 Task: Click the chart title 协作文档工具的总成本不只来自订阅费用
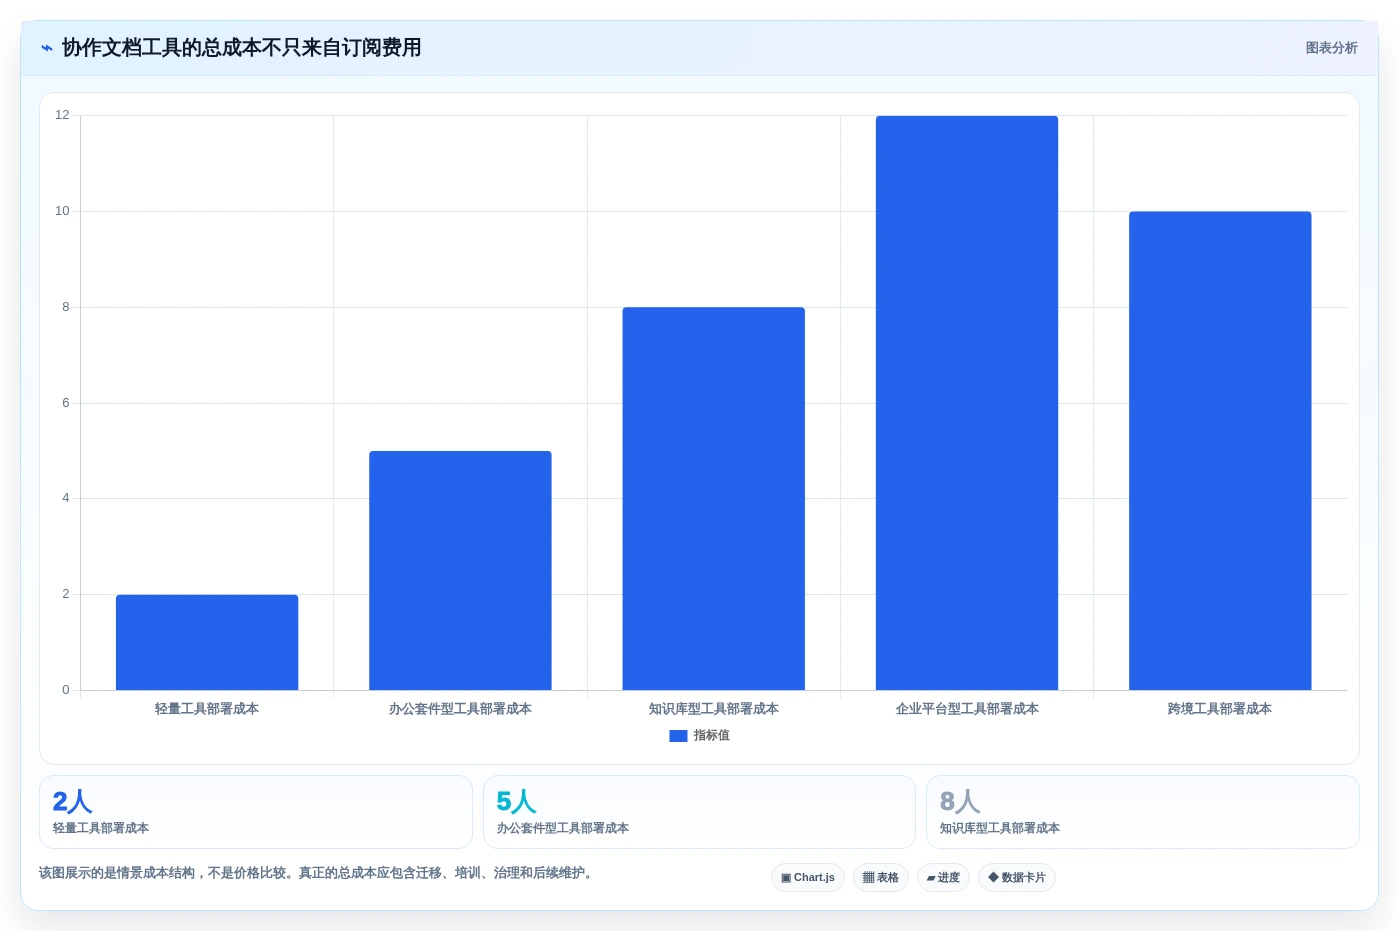(242, 48)
